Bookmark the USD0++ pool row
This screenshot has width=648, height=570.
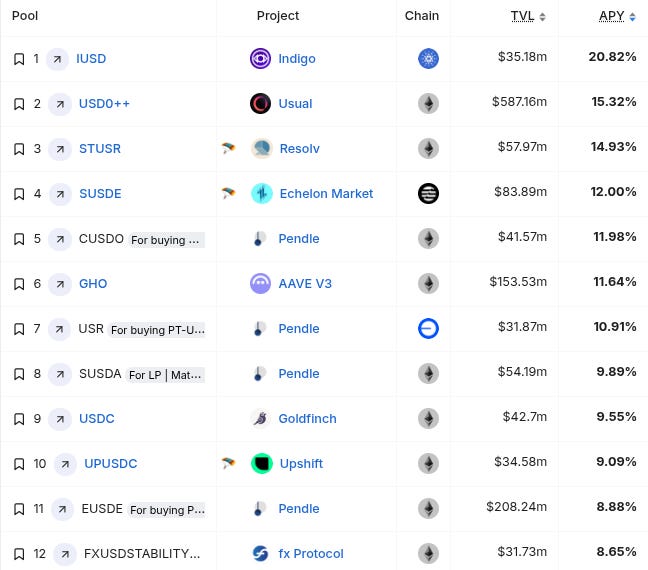click(19, 104)
